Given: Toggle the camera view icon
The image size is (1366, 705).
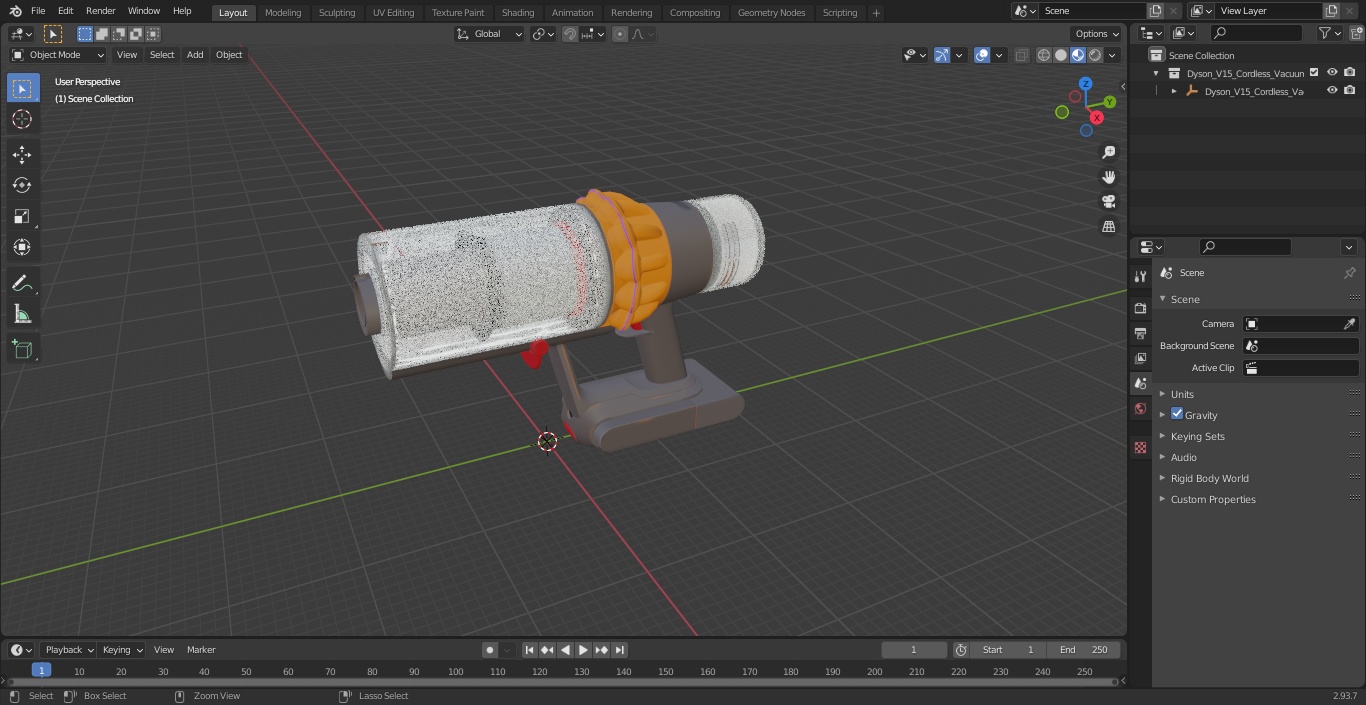Looking at the screenshot, I should [x=1108, y=202].
